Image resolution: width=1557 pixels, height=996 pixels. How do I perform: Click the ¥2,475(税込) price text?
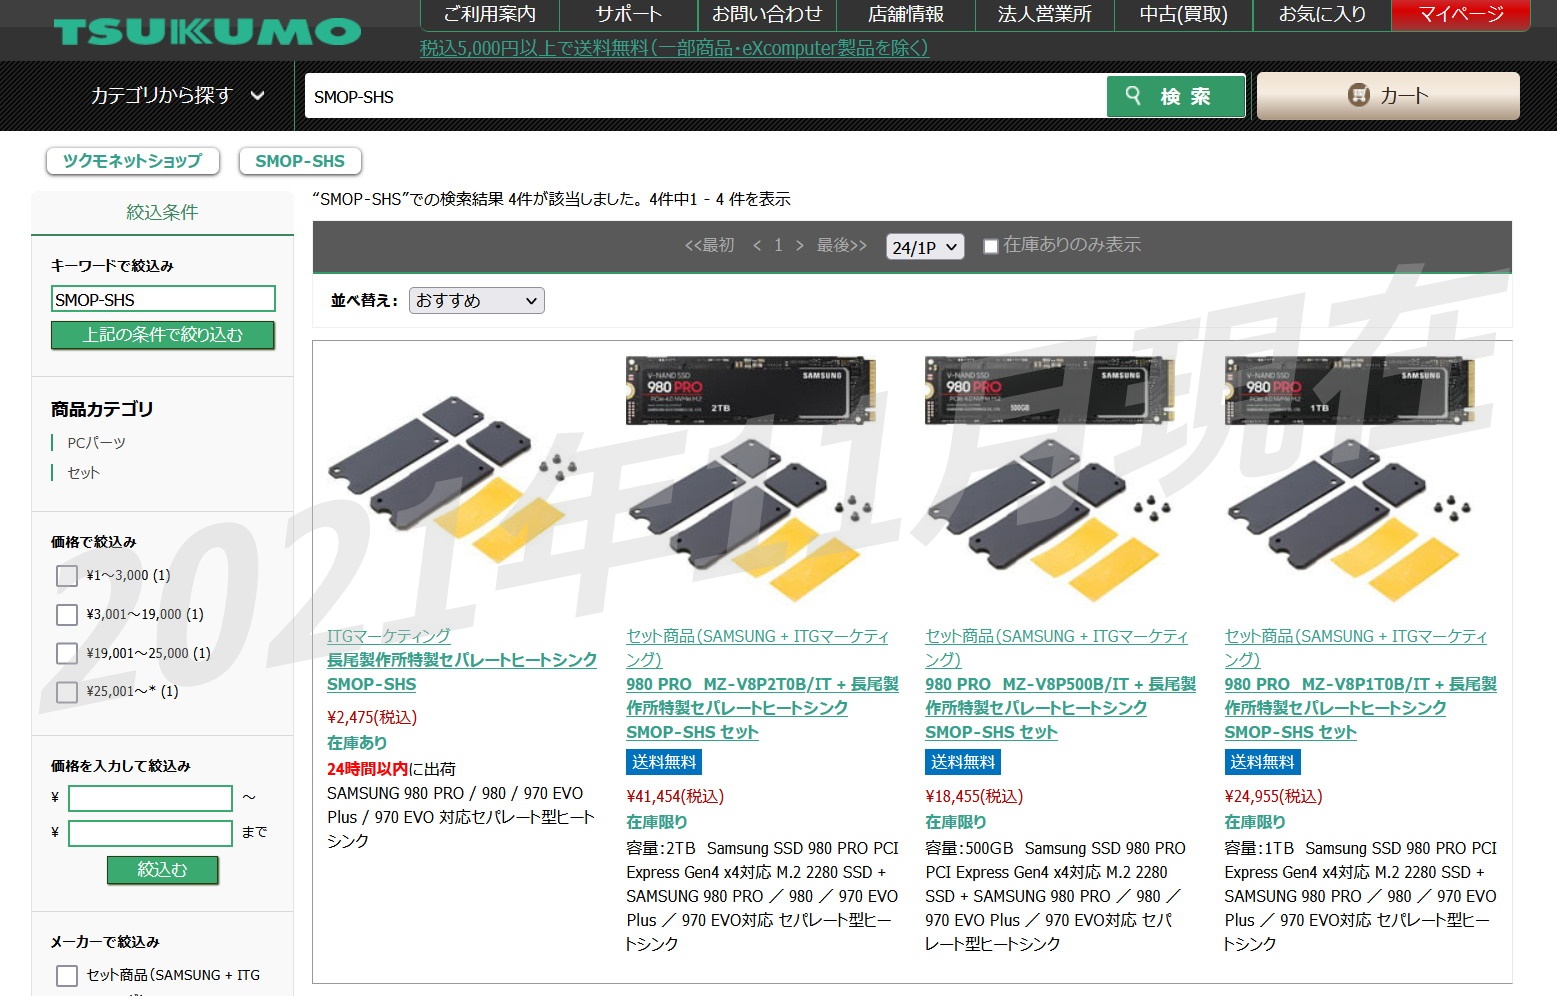point(372,717)
